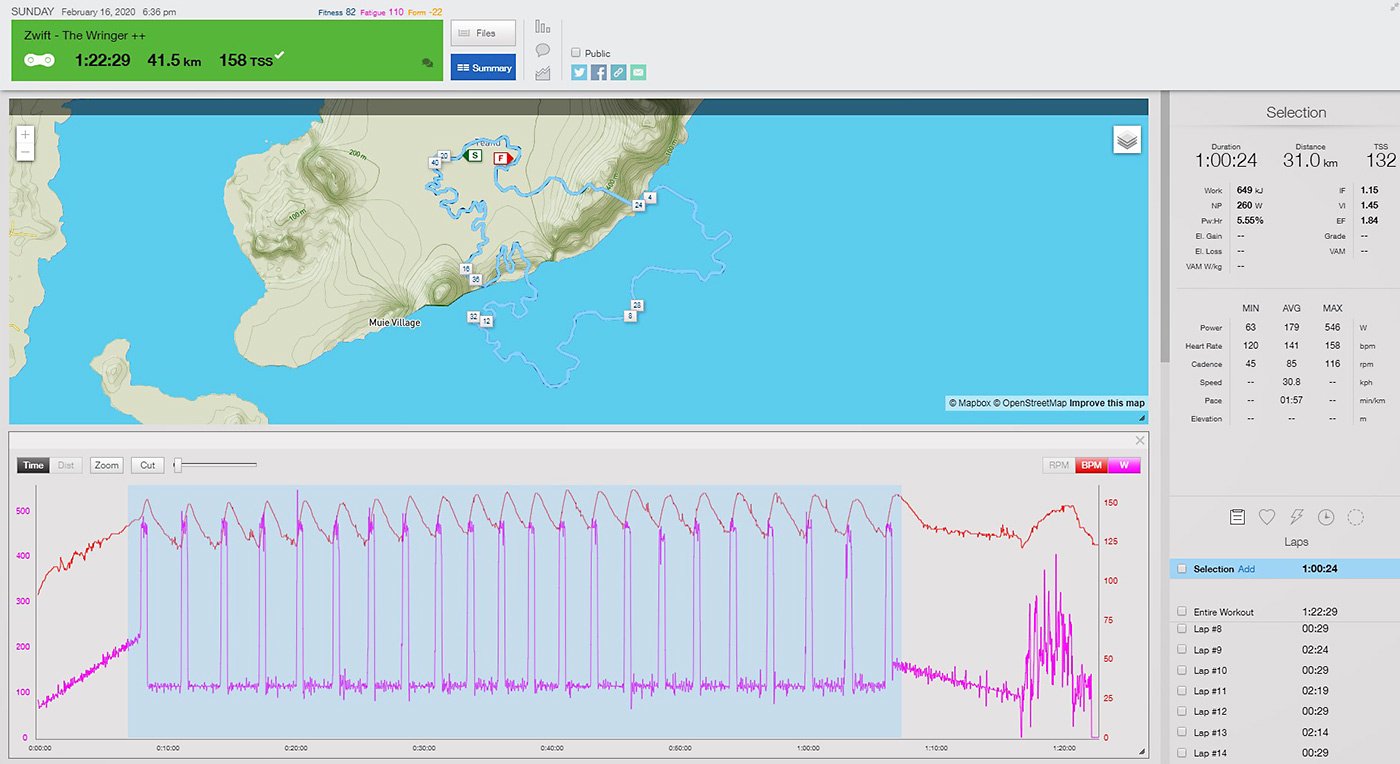Open the map layers selector
This screenshot has width=1400, height=764.
click(1127, 140)
